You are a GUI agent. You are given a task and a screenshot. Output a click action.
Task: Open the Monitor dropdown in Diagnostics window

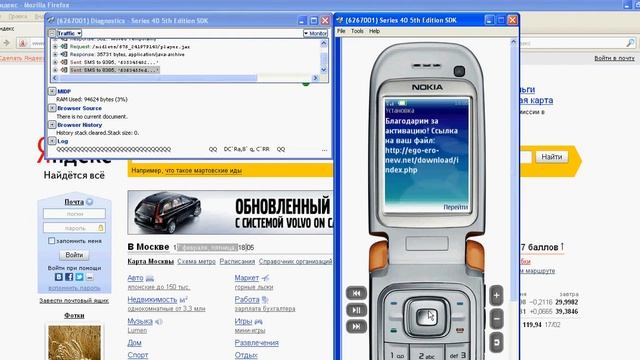point(315,33)
